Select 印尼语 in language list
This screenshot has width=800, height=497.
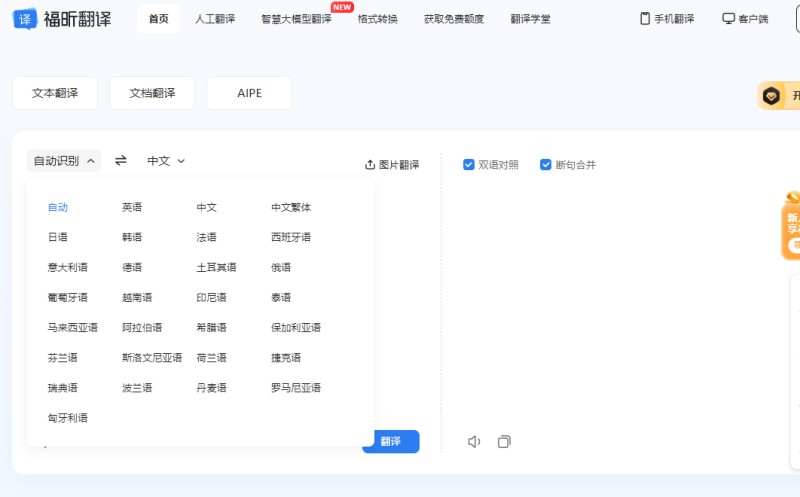[x=211, y=297]
